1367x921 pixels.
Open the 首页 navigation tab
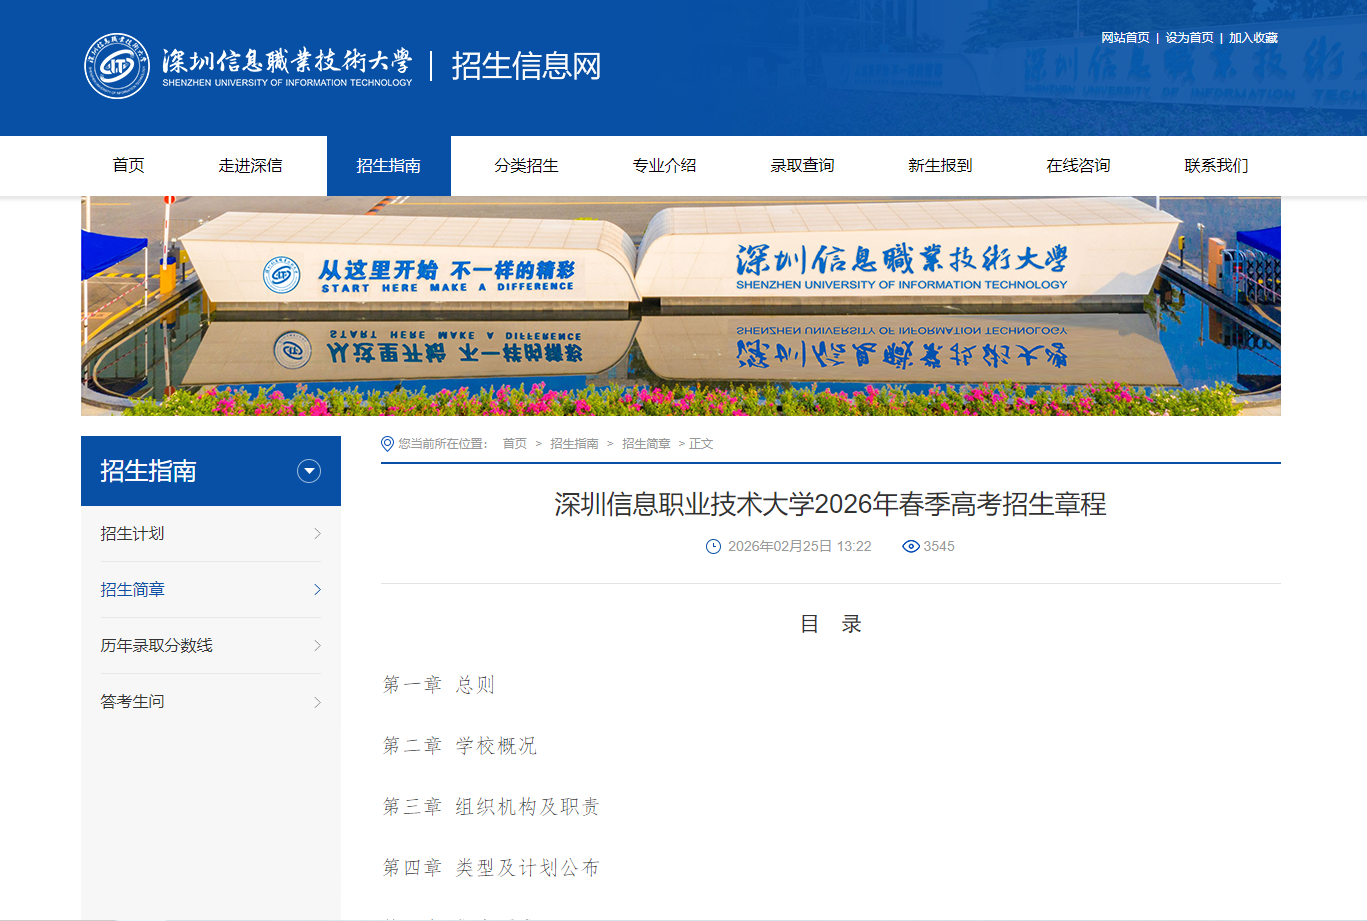[x=128, y=165]
